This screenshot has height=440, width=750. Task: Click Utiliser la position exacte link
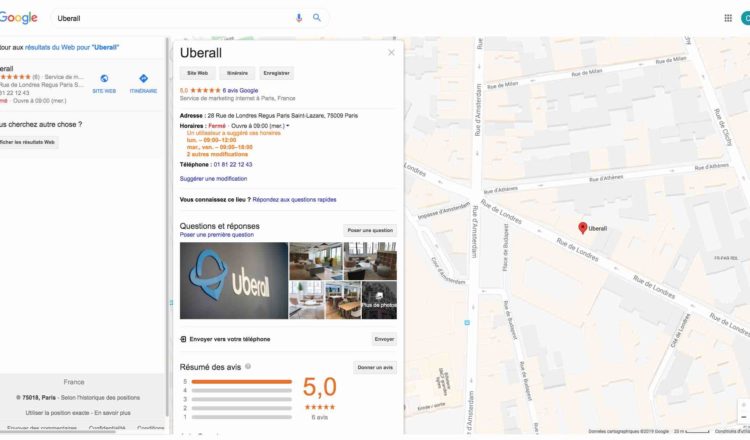[x=58, y=413]
